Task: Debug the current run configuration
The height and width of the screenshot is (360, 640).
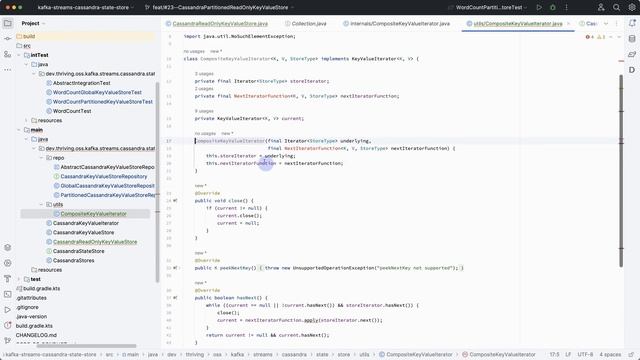Action: (x=553, y=7)
